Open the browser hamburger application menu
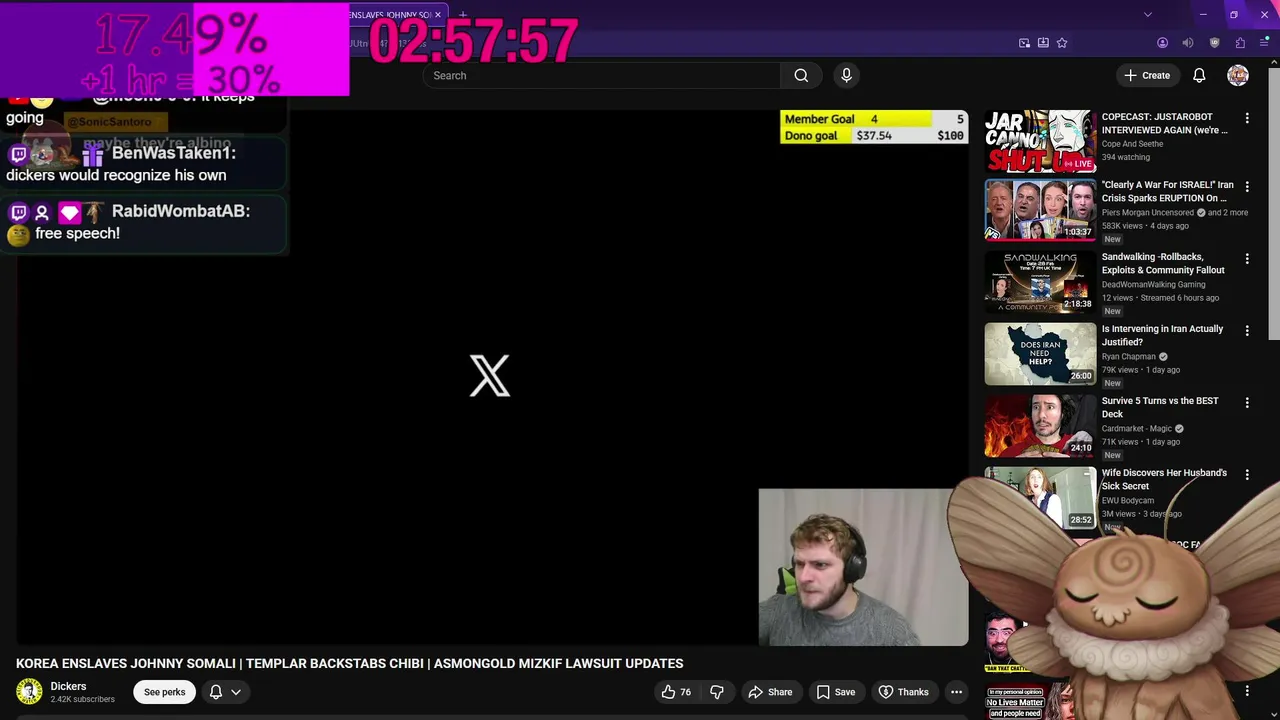The height and width of the screenshot is (720, 1280). click(x=1264, y=43)
